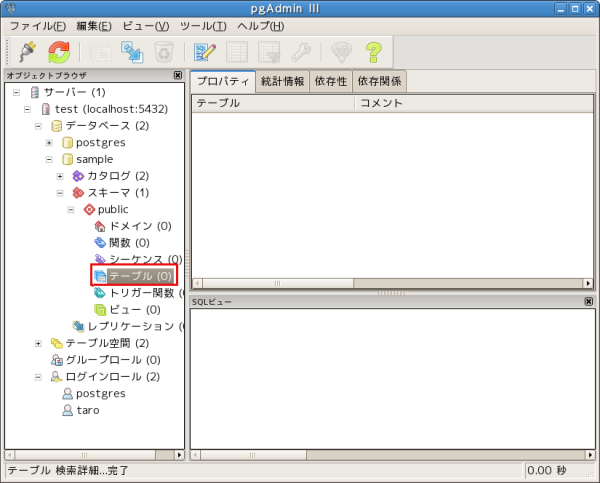Click the カタログ (2) catalog icon
Screen dimensions: 600x483
click(78, 176)
